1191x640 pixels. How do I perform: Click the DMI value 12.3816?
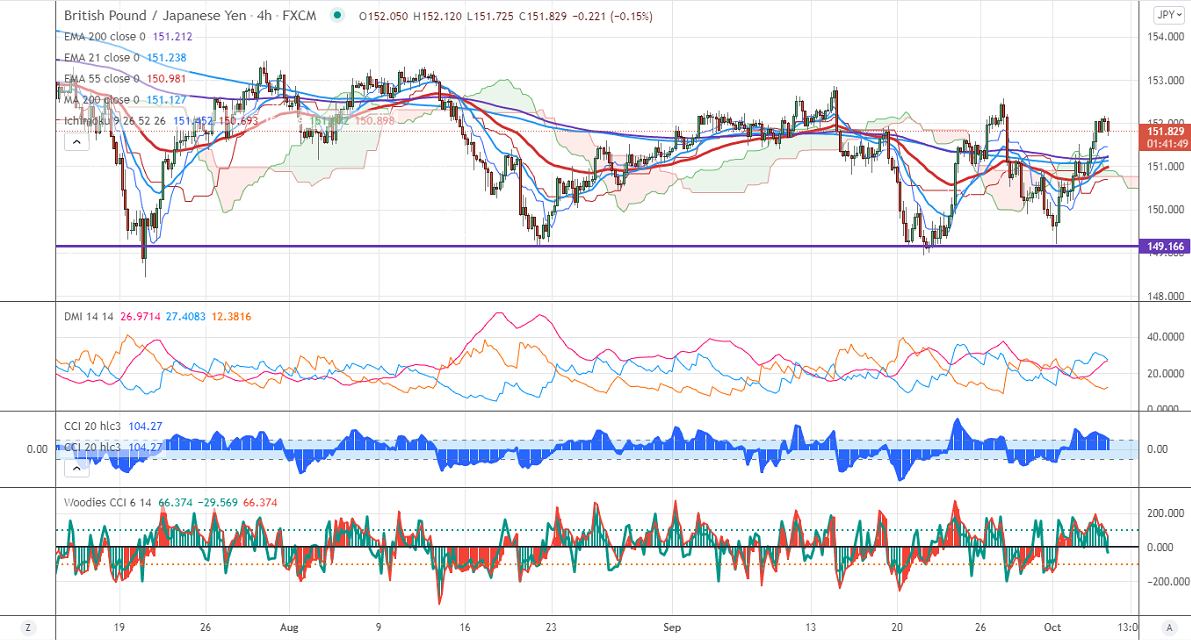click(232, 317)
